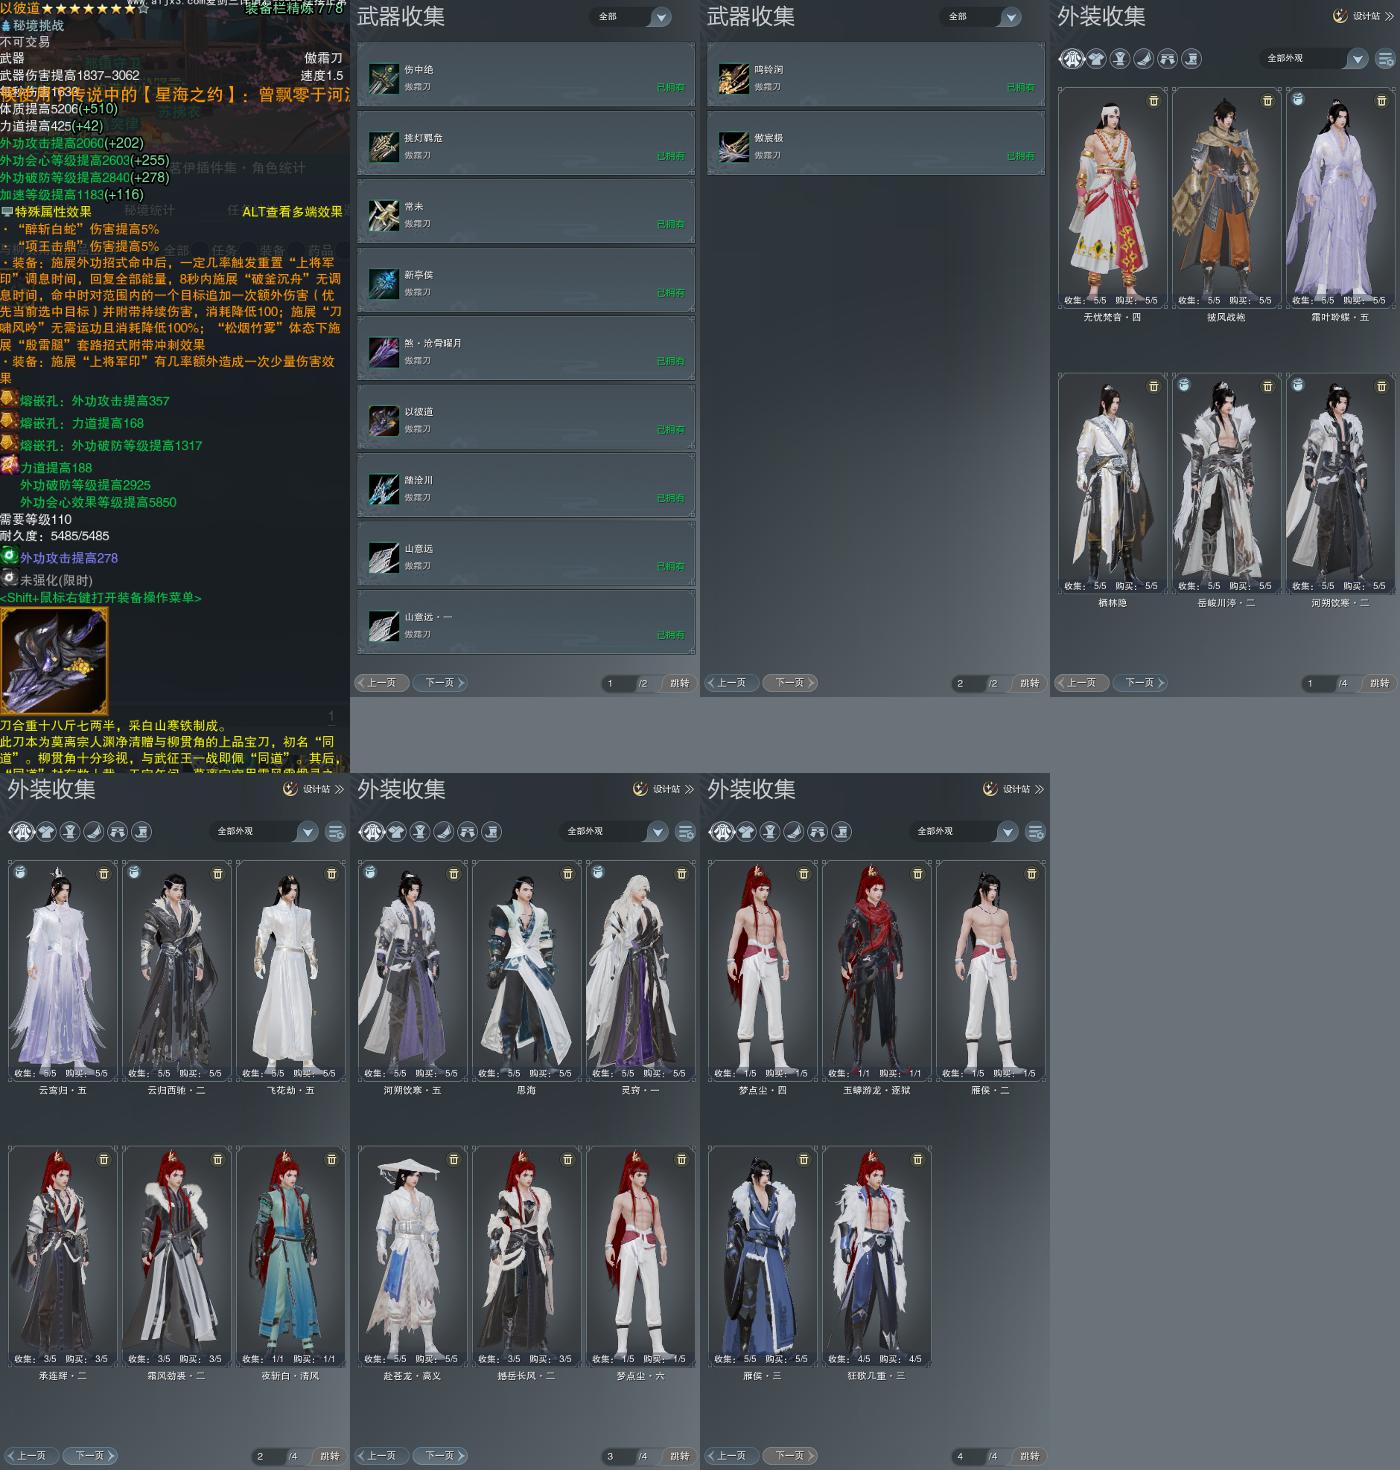This screenshot has width=1400, height=1470.
Task: Click page number field on weapon page 1 panel
Action: 617,683
